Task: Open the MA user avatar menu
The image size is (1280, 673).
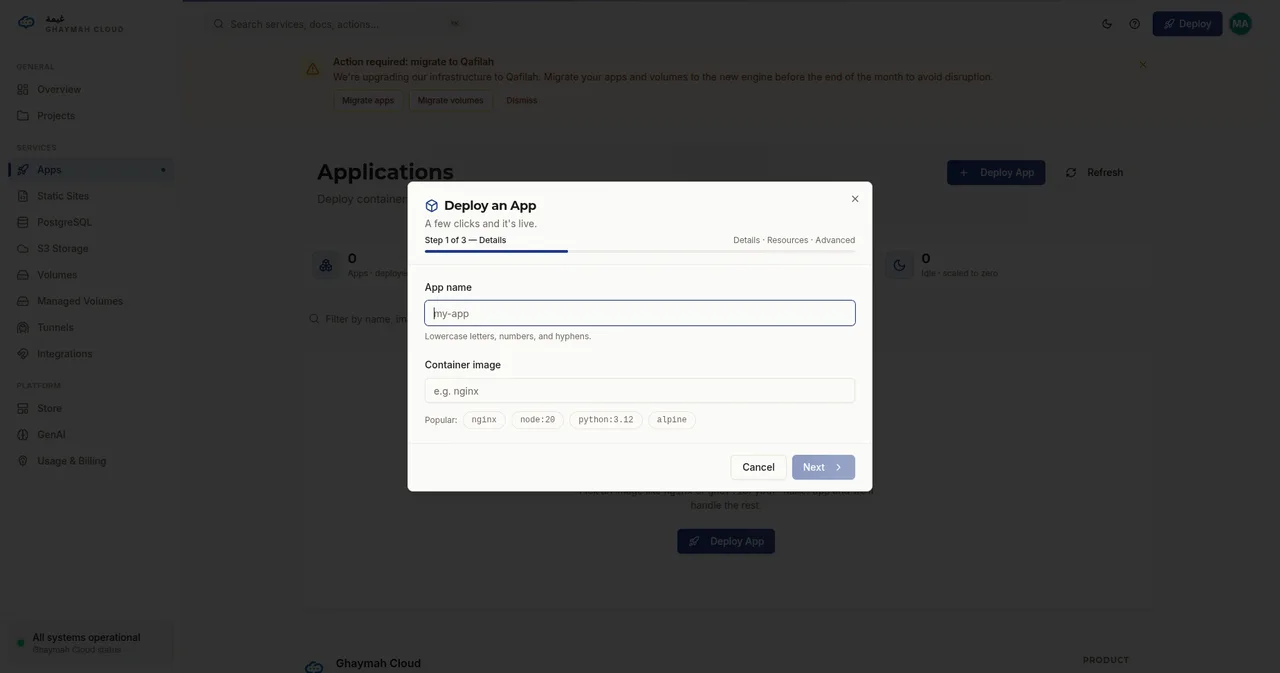Action: [x=1241, y=24]
